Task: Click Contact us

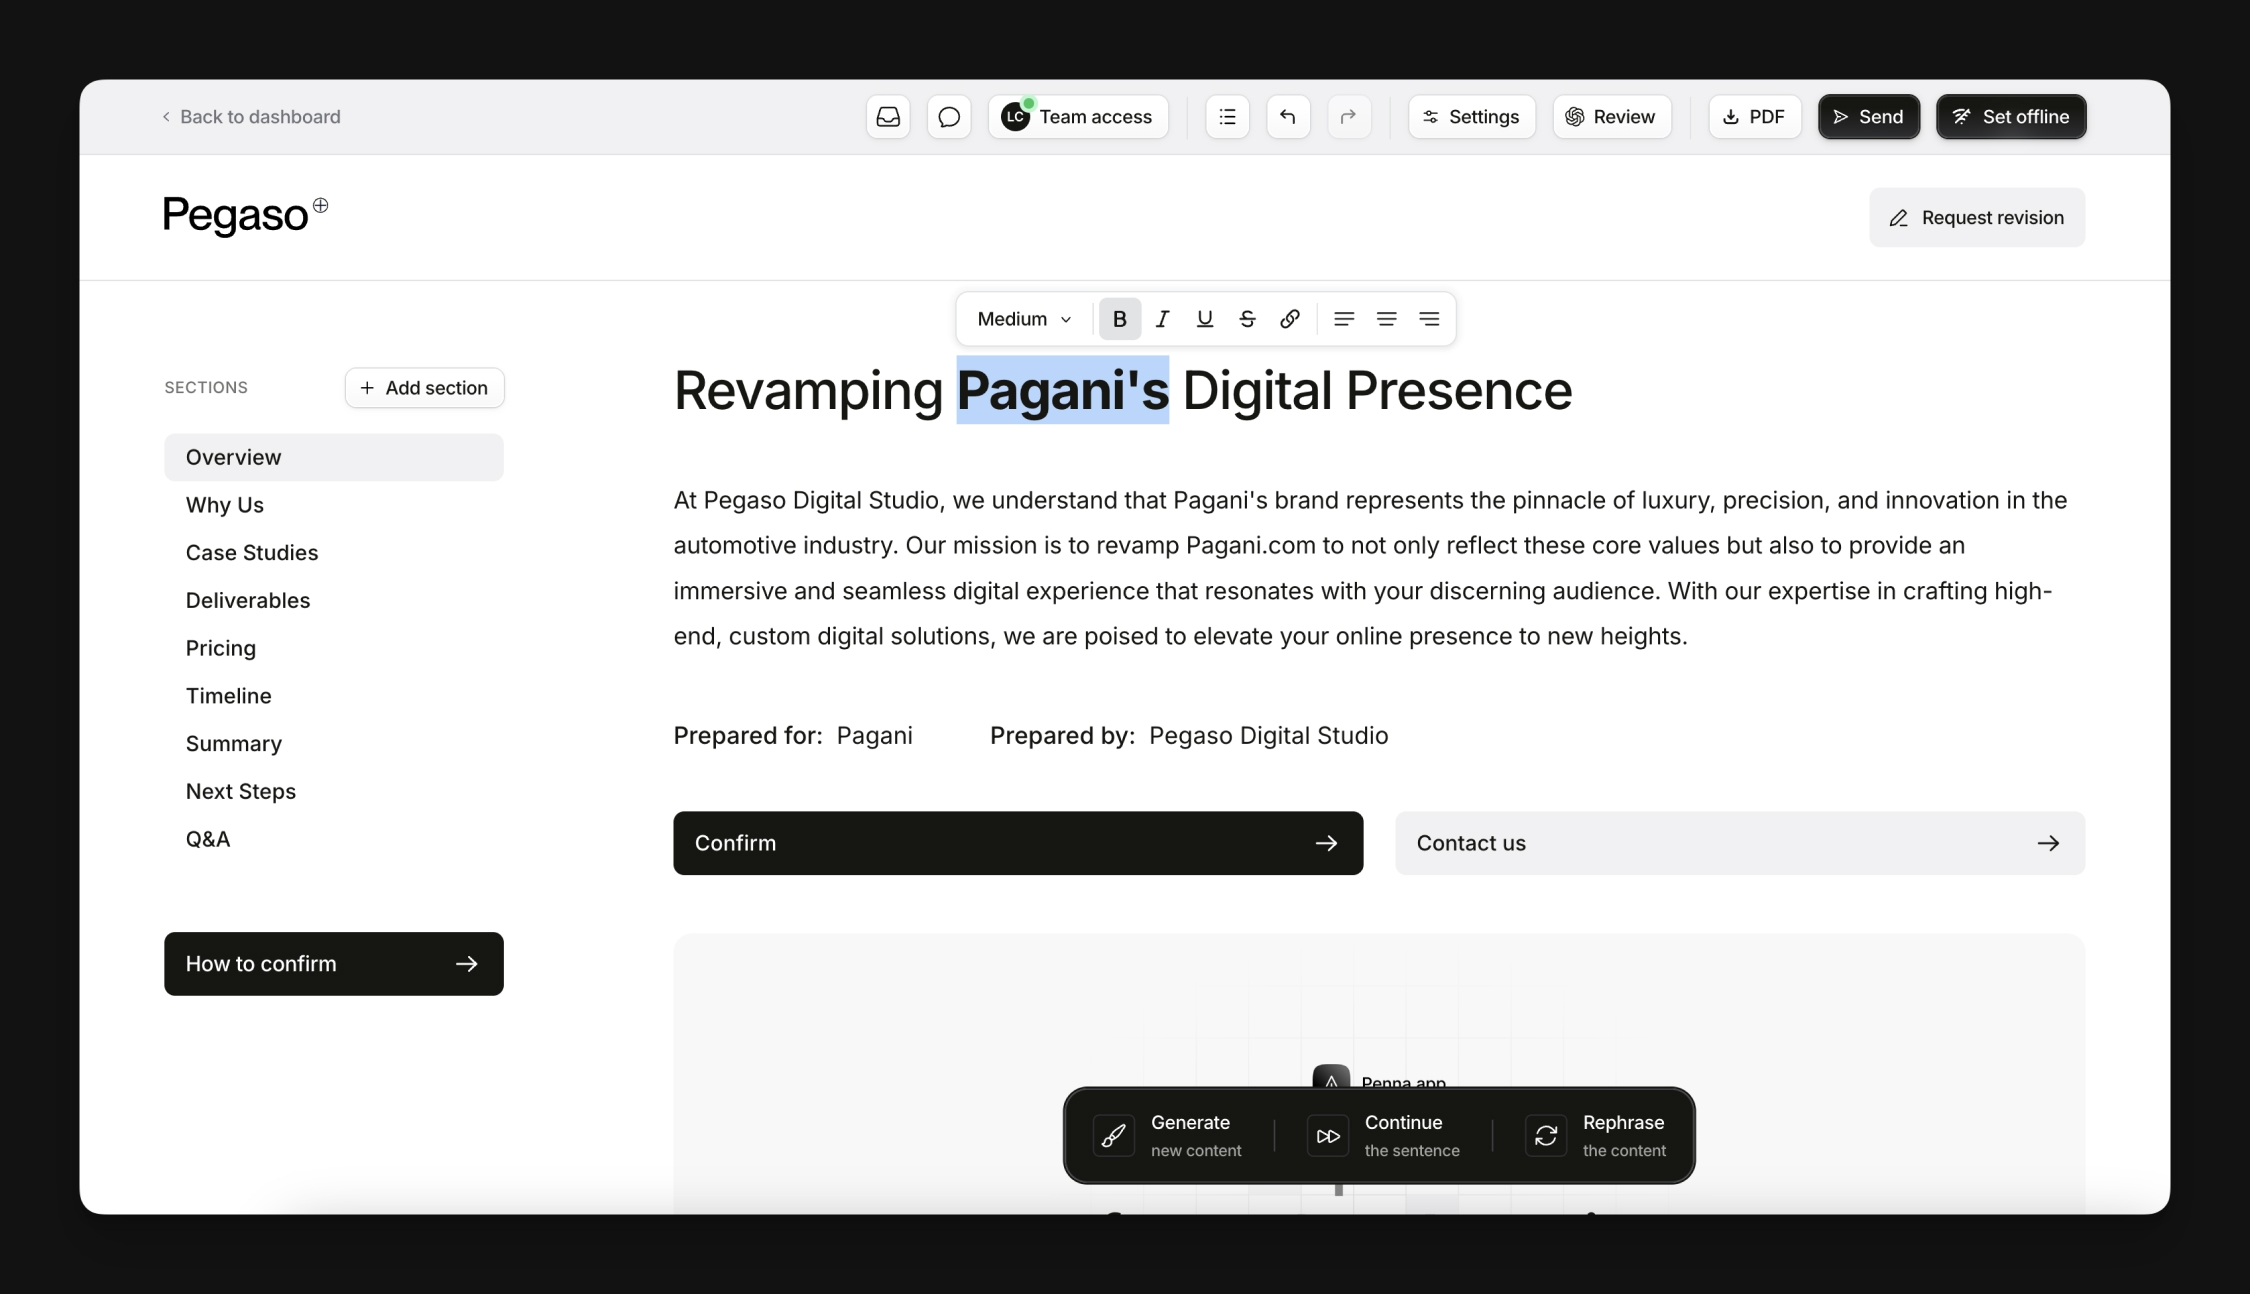Action: [1740, 844]
